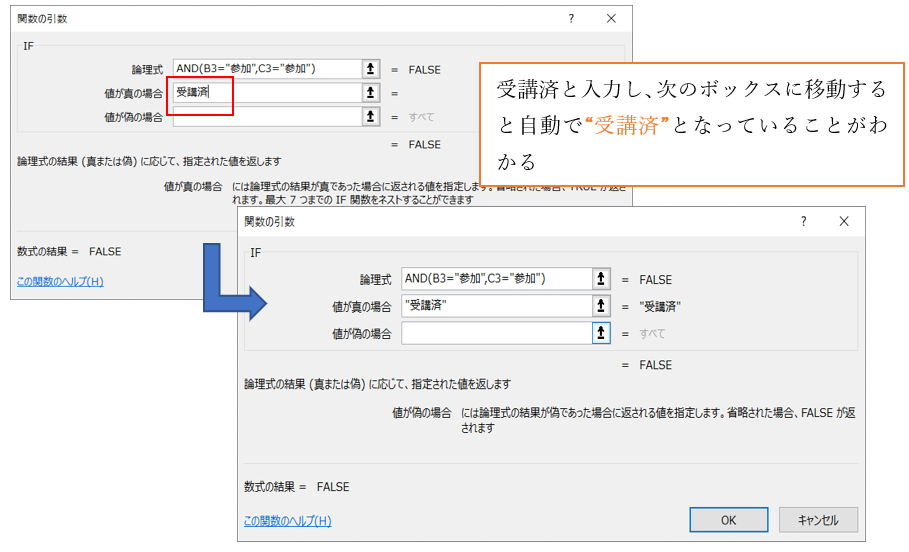This screenshot has height=552, width=909.
Task: Open この関数のヘルプ(H) link in background dialog
Action: click(x=60, y=281)
